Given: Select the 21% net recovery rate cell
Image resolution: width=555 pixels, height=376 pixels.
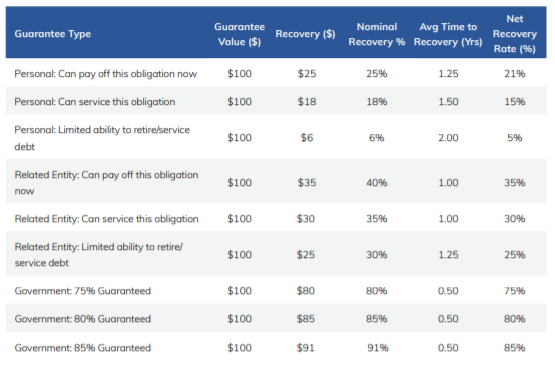Looking at the screenshot, I should point(515,74).
